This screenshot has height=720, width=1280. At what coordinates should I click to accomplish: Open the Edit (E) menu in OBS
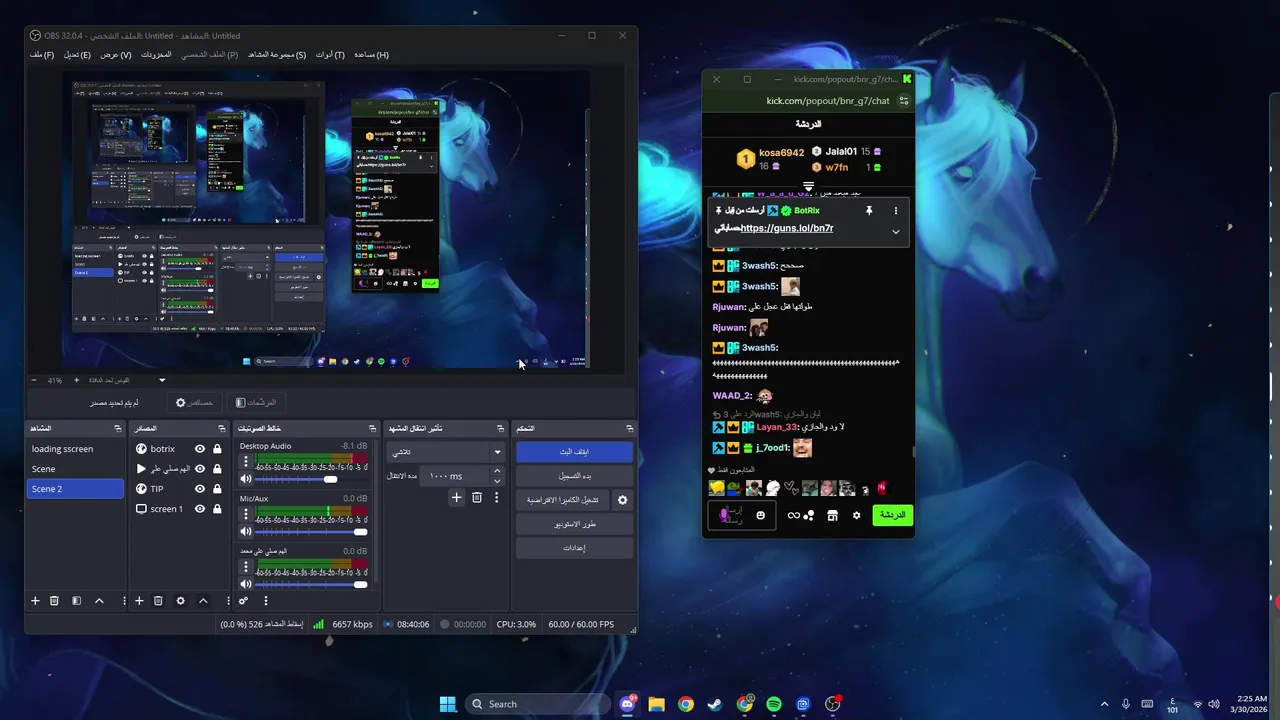[77, 55]
